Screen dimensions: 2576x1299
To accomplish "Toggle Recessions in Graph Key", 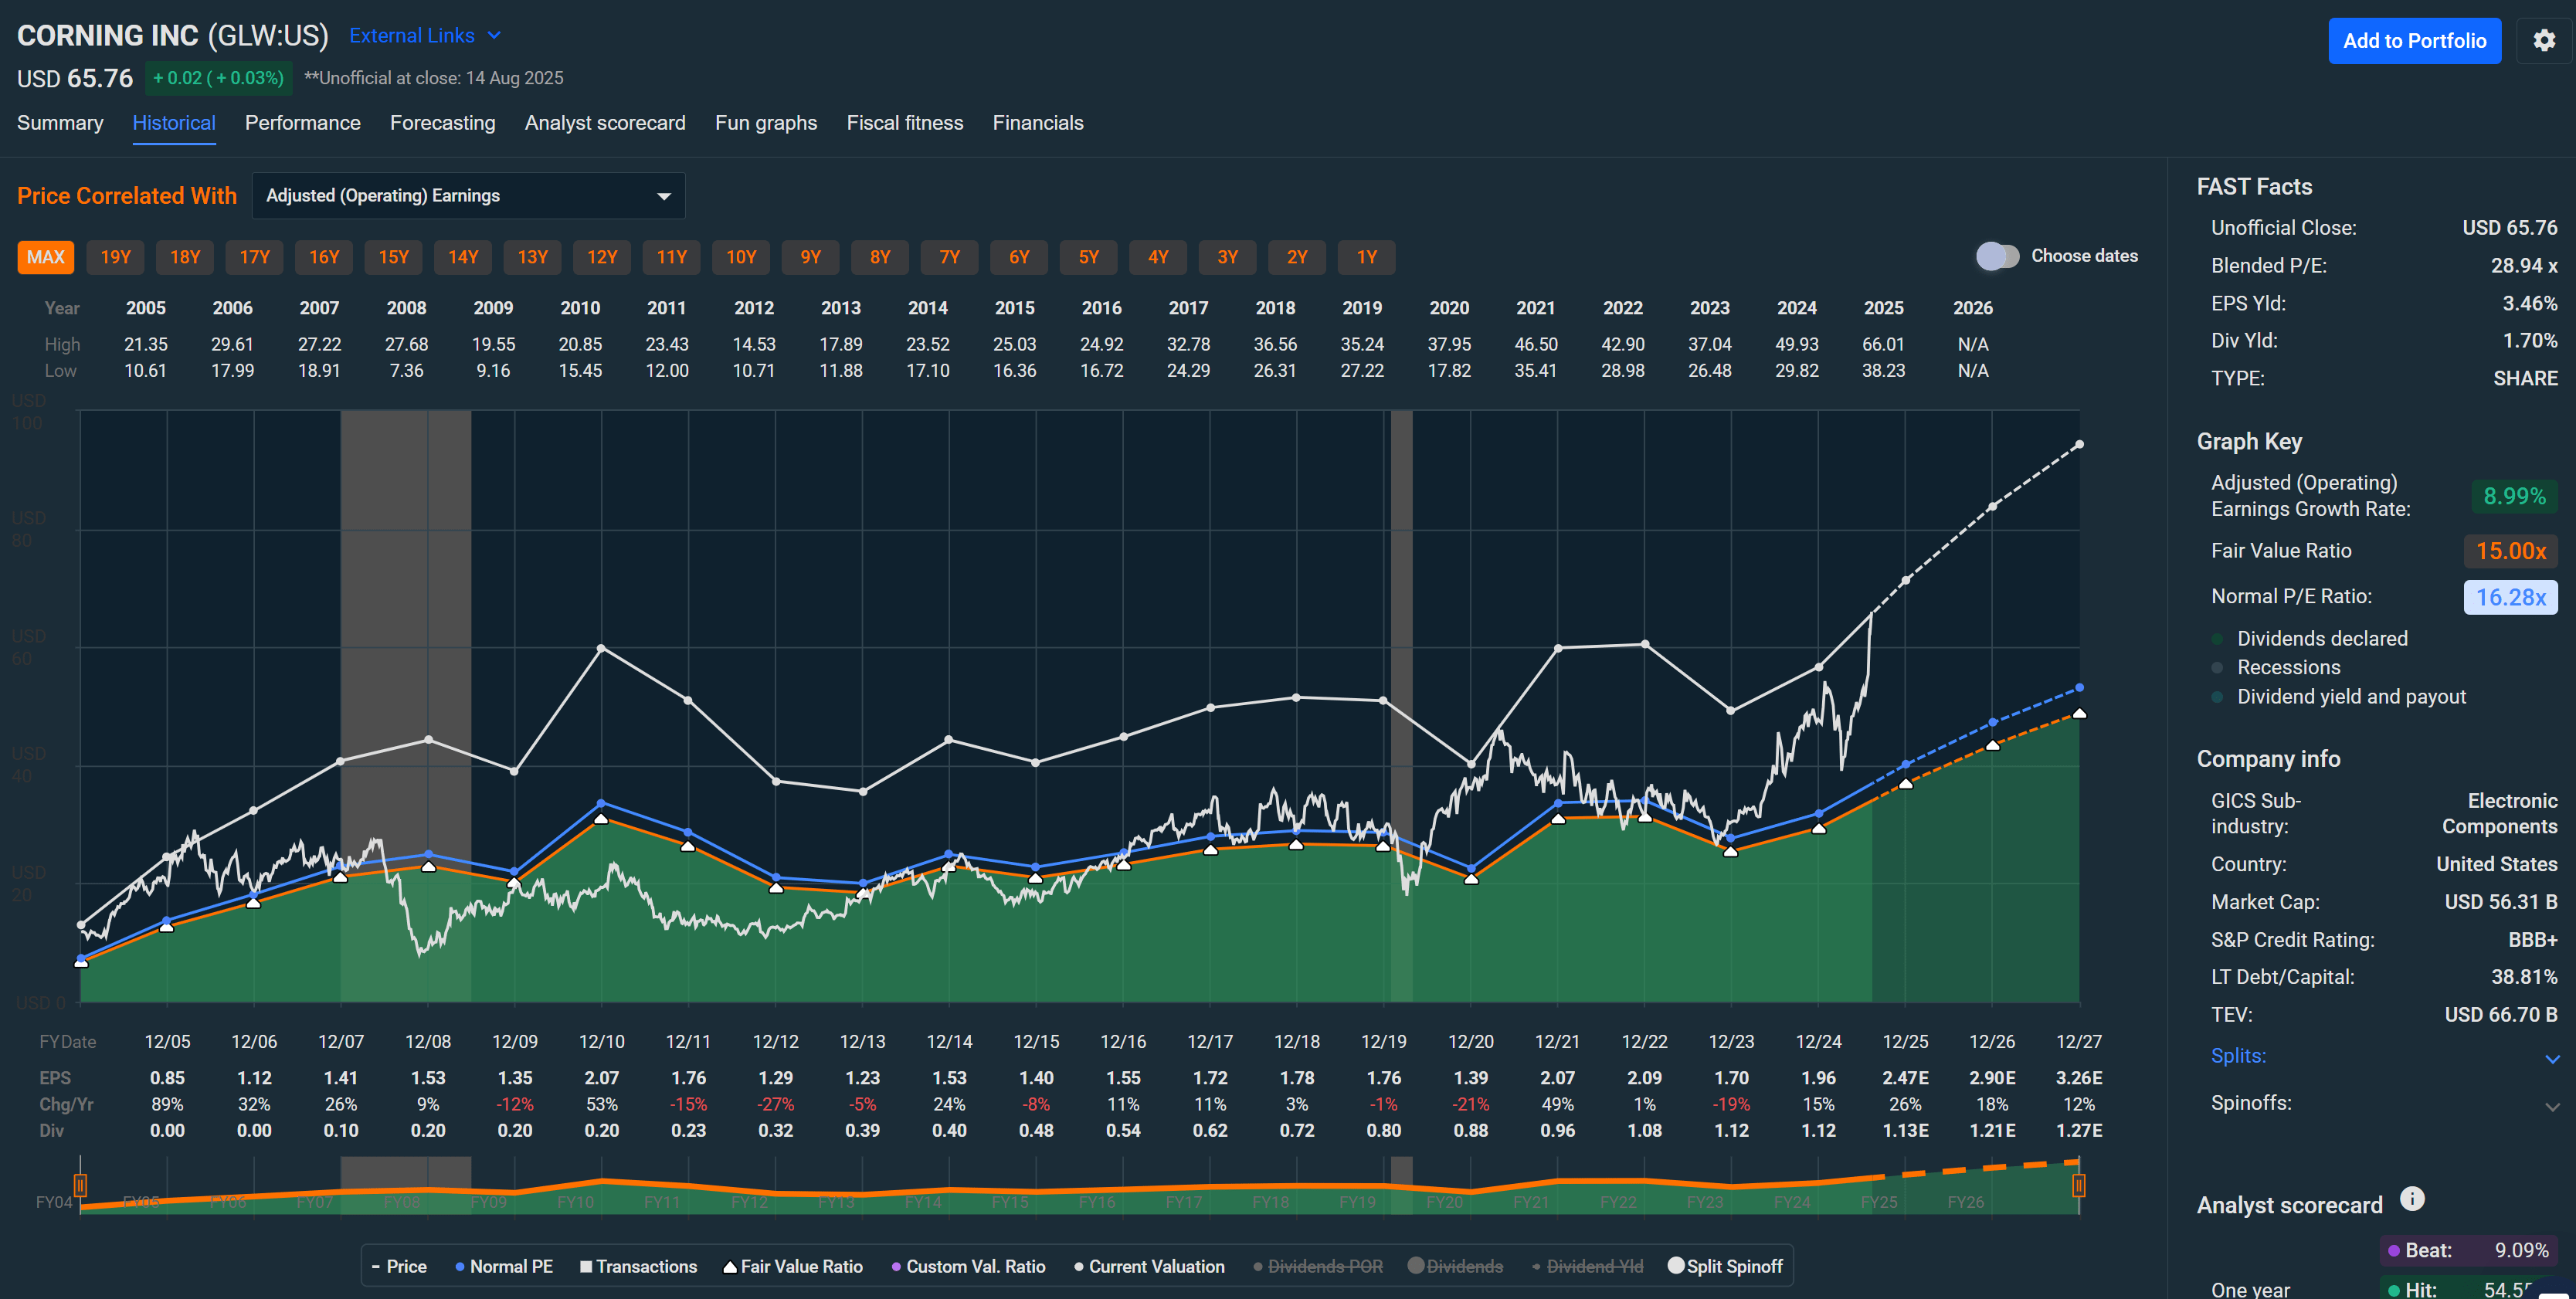I will pyautogui.click(x=2277, y=667).
